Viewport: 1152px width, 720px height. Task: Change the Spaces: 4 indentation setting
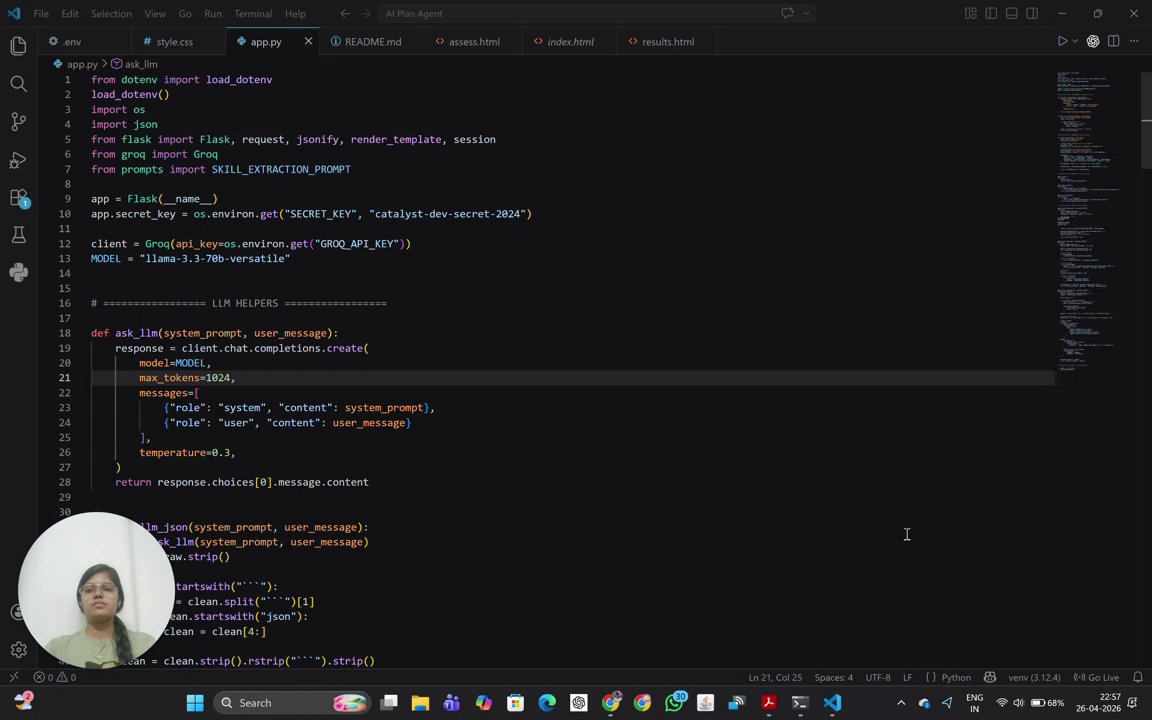[x=833, y=677]
